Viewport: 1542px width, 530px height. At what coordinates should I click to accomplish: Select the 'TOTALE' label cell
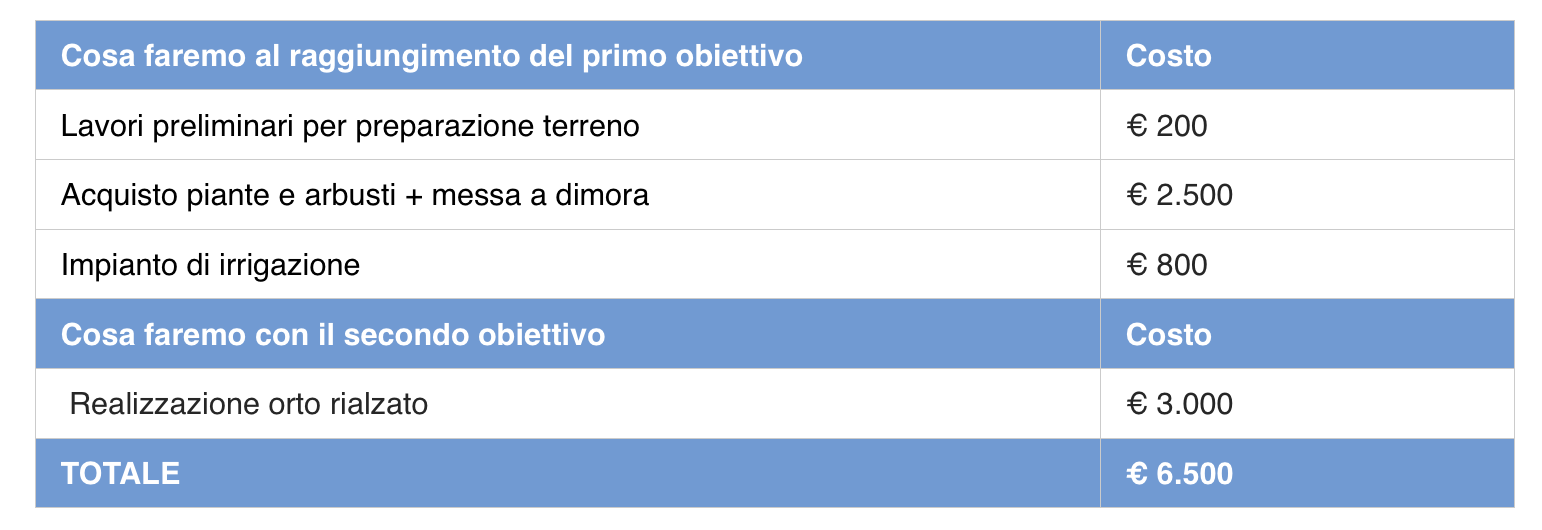[120, 473]
